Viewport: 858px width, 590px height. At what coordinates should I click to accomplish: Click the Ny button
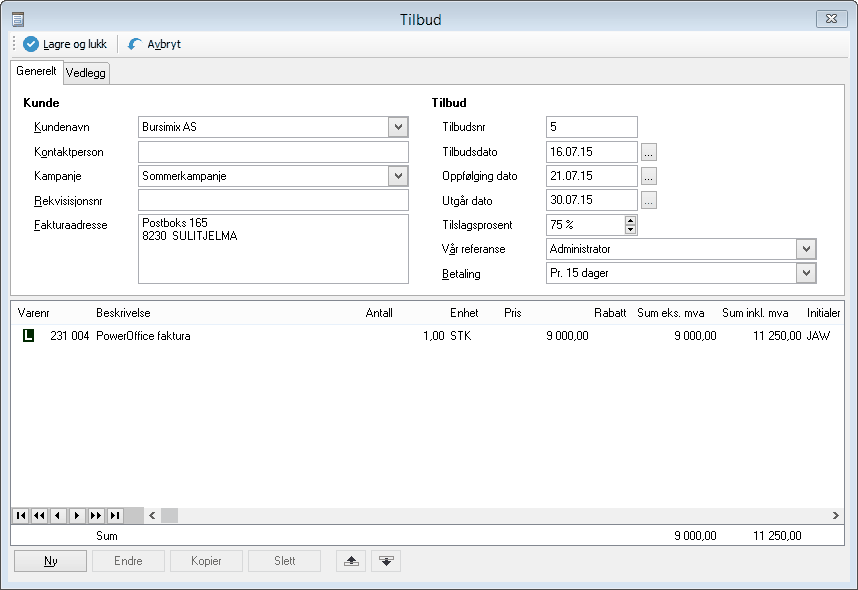point(50,561)
